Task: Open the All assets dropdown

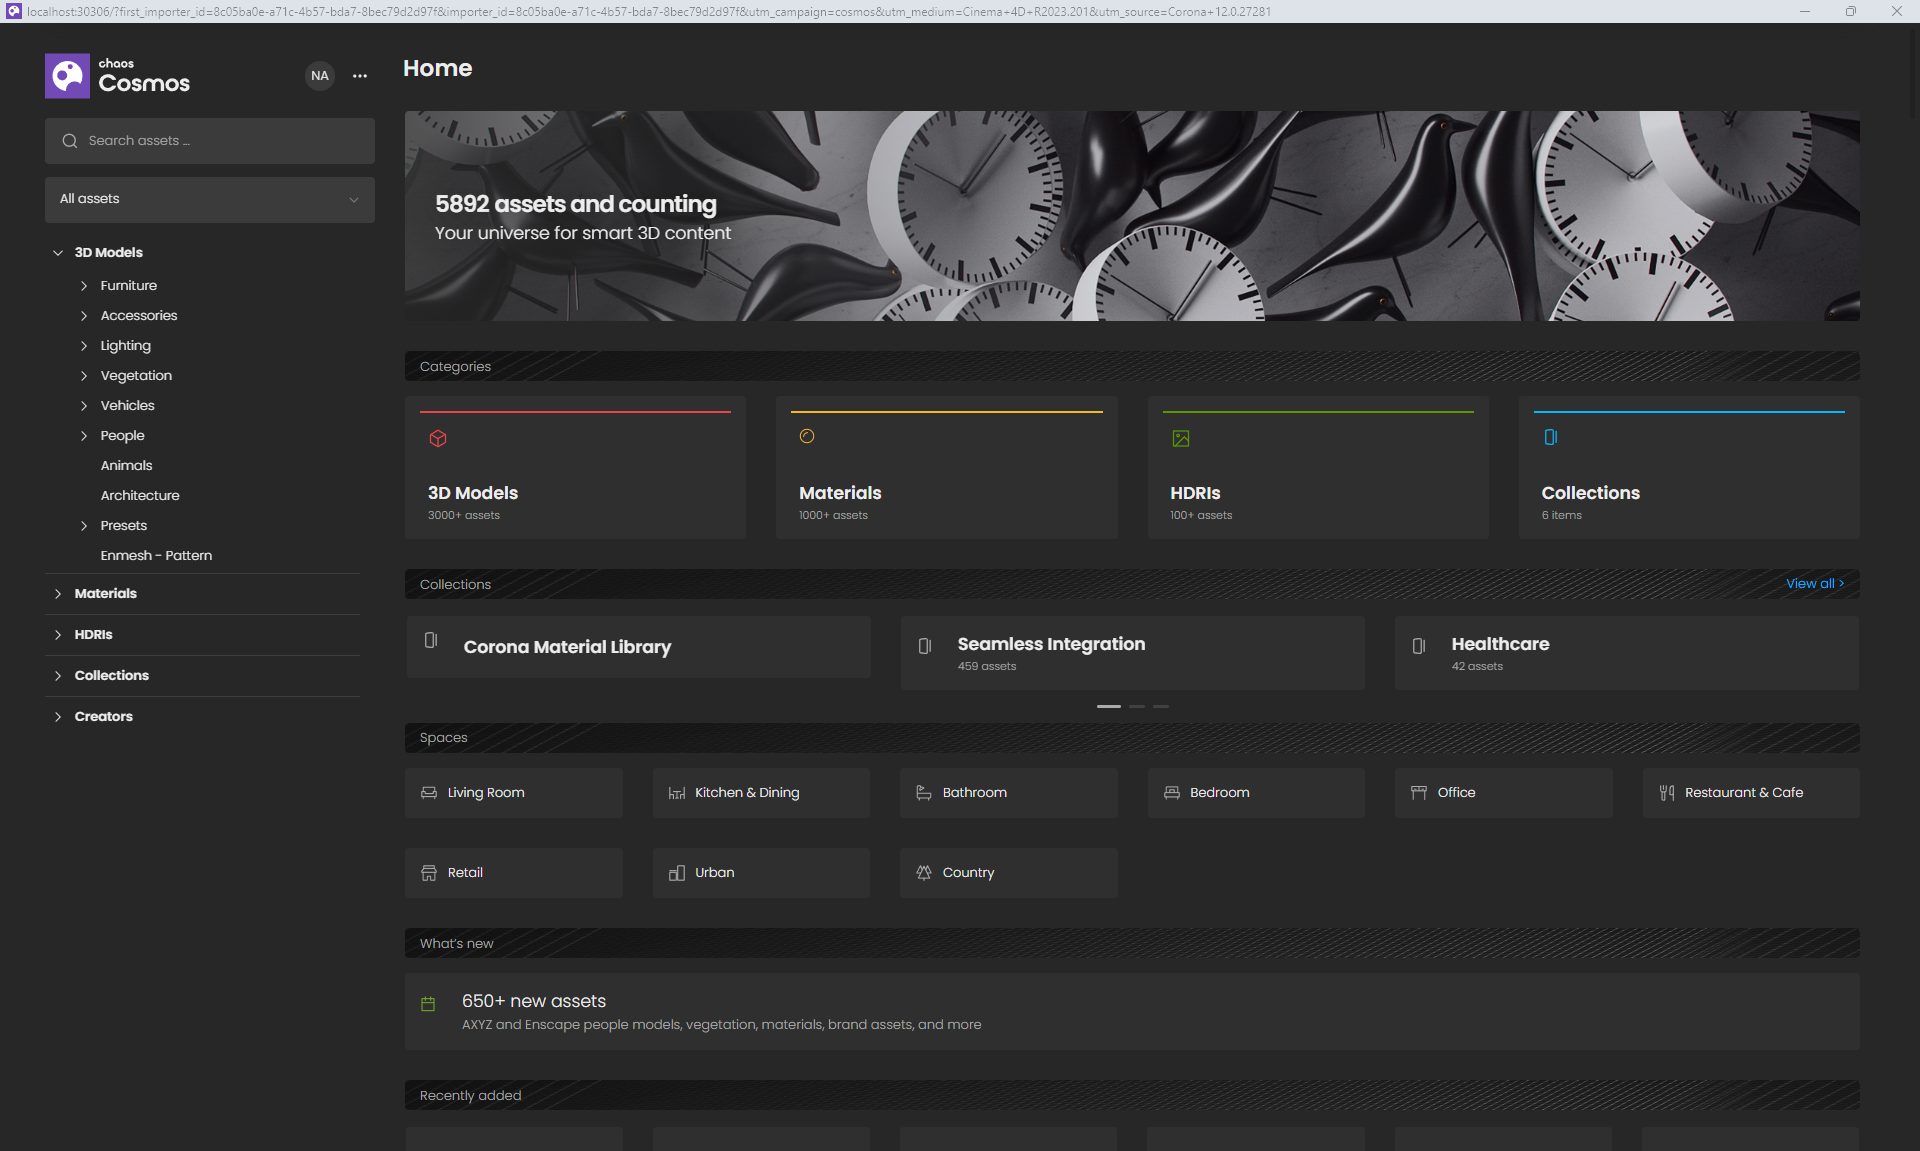Action: pyautogui.click(x=210, y=199)
